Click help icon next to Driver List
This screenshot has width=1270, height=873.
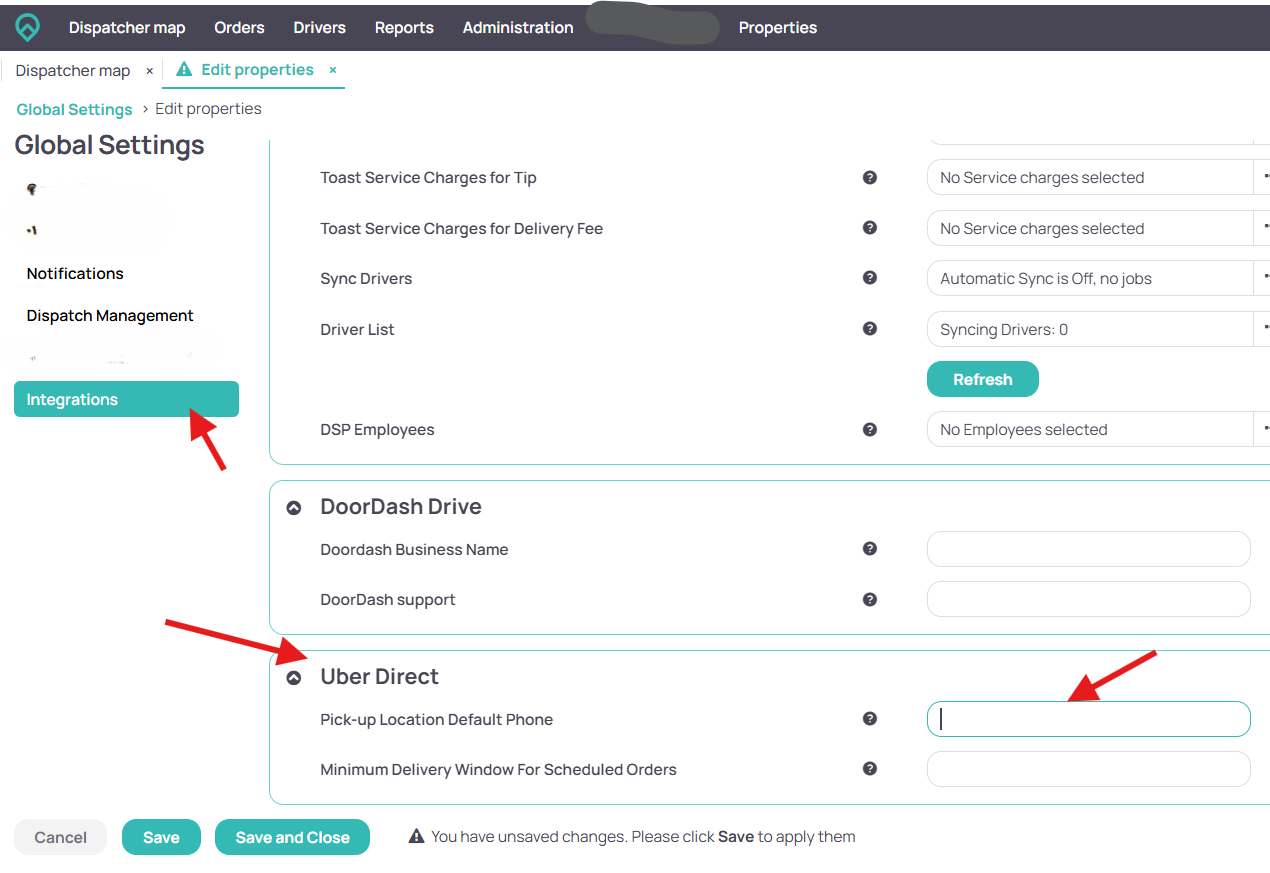[870, 328]
